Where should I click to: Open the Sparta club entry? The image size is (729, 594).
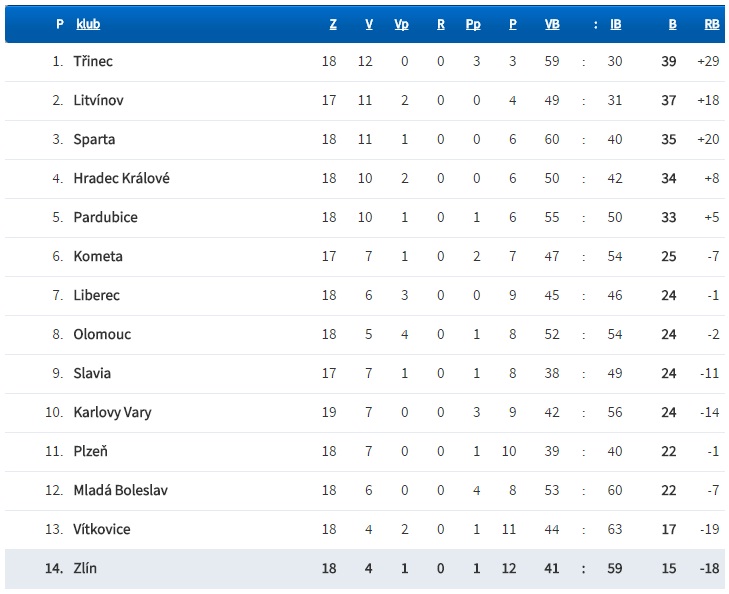(94, 139)
